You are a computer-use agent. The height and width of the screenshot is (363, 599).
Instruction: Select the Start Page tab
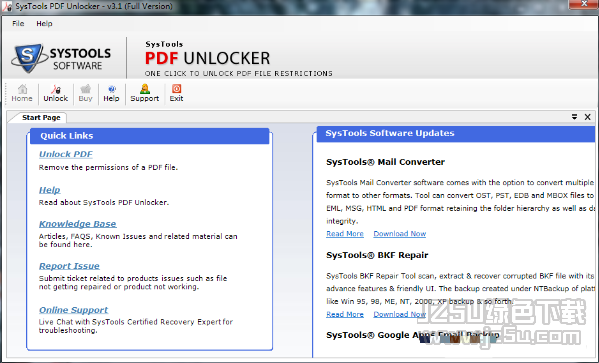point(41,117)
